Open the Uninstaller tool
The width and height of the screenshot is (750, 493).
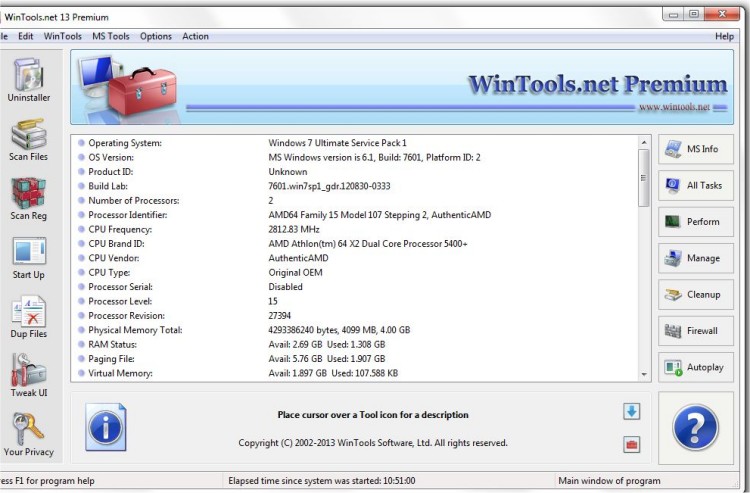tap(28, 80)
